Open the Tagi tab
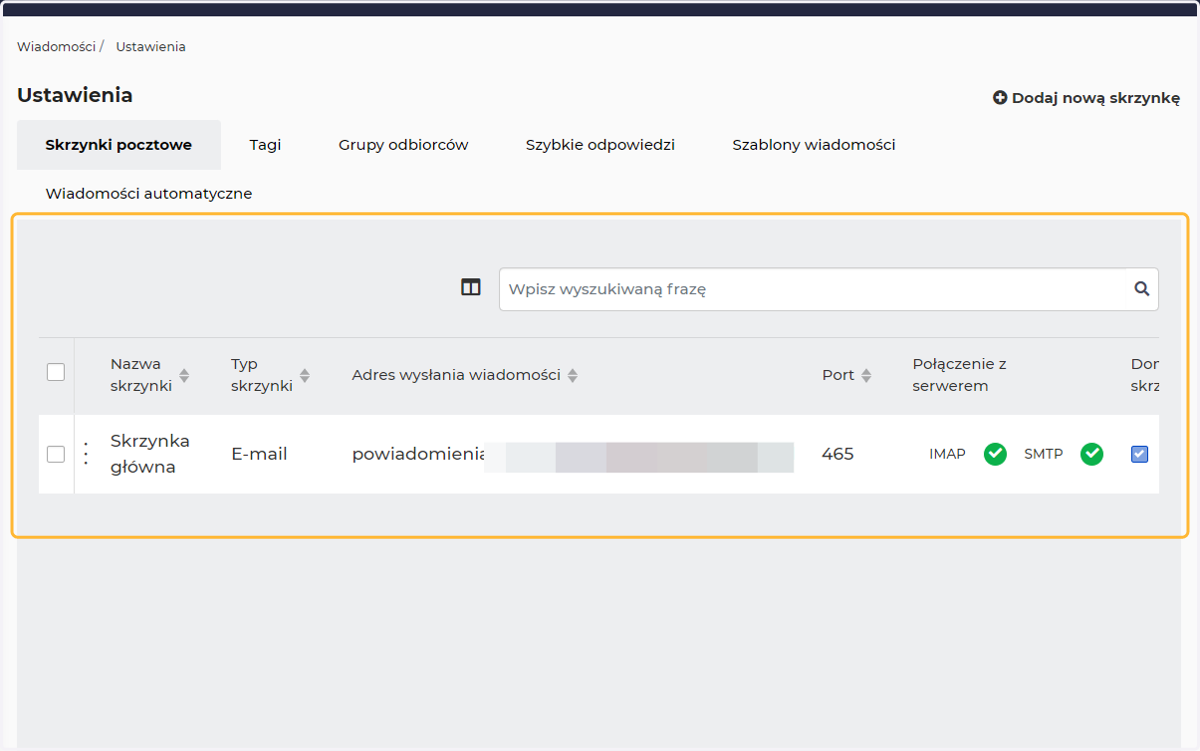 [x=265, y=145]
